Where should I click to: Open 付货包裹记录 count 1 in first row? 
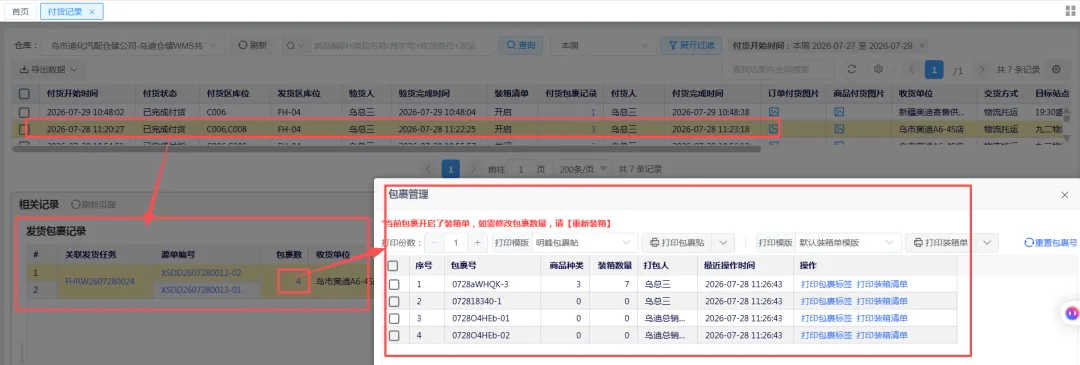593,112
